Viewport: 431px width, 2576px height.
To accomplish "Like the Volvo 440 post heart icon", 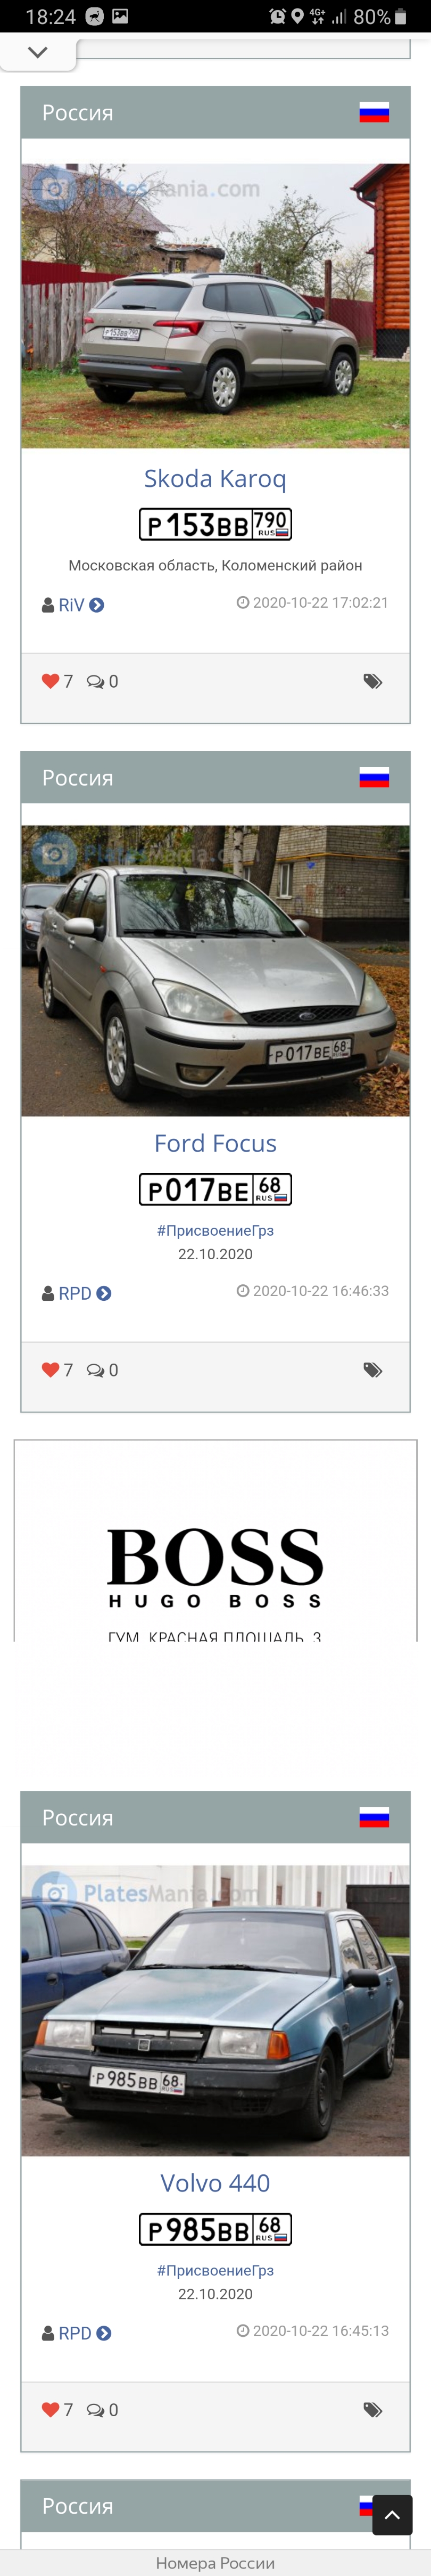I will tap(50, 2410).
